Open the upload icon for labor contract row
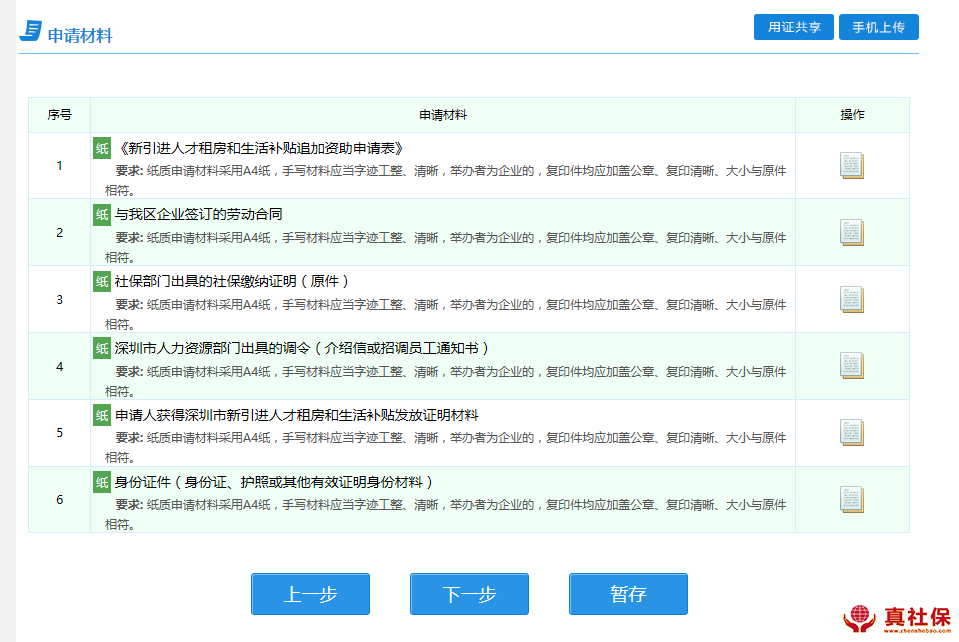This screenshot has width=959, height=642. point(851,233)
